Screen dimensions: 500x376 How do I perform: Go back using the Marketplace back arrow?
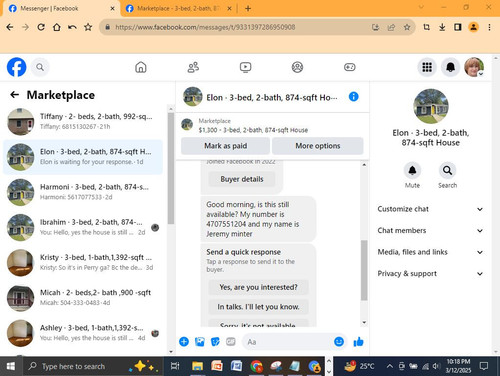tap(14, 95)
